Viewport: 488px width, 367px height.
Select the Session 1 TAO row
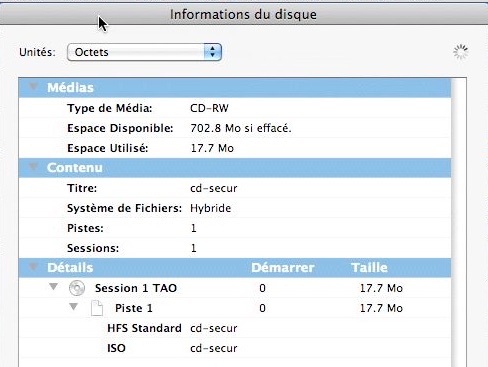pyautogui.click(x=235, y=288)
